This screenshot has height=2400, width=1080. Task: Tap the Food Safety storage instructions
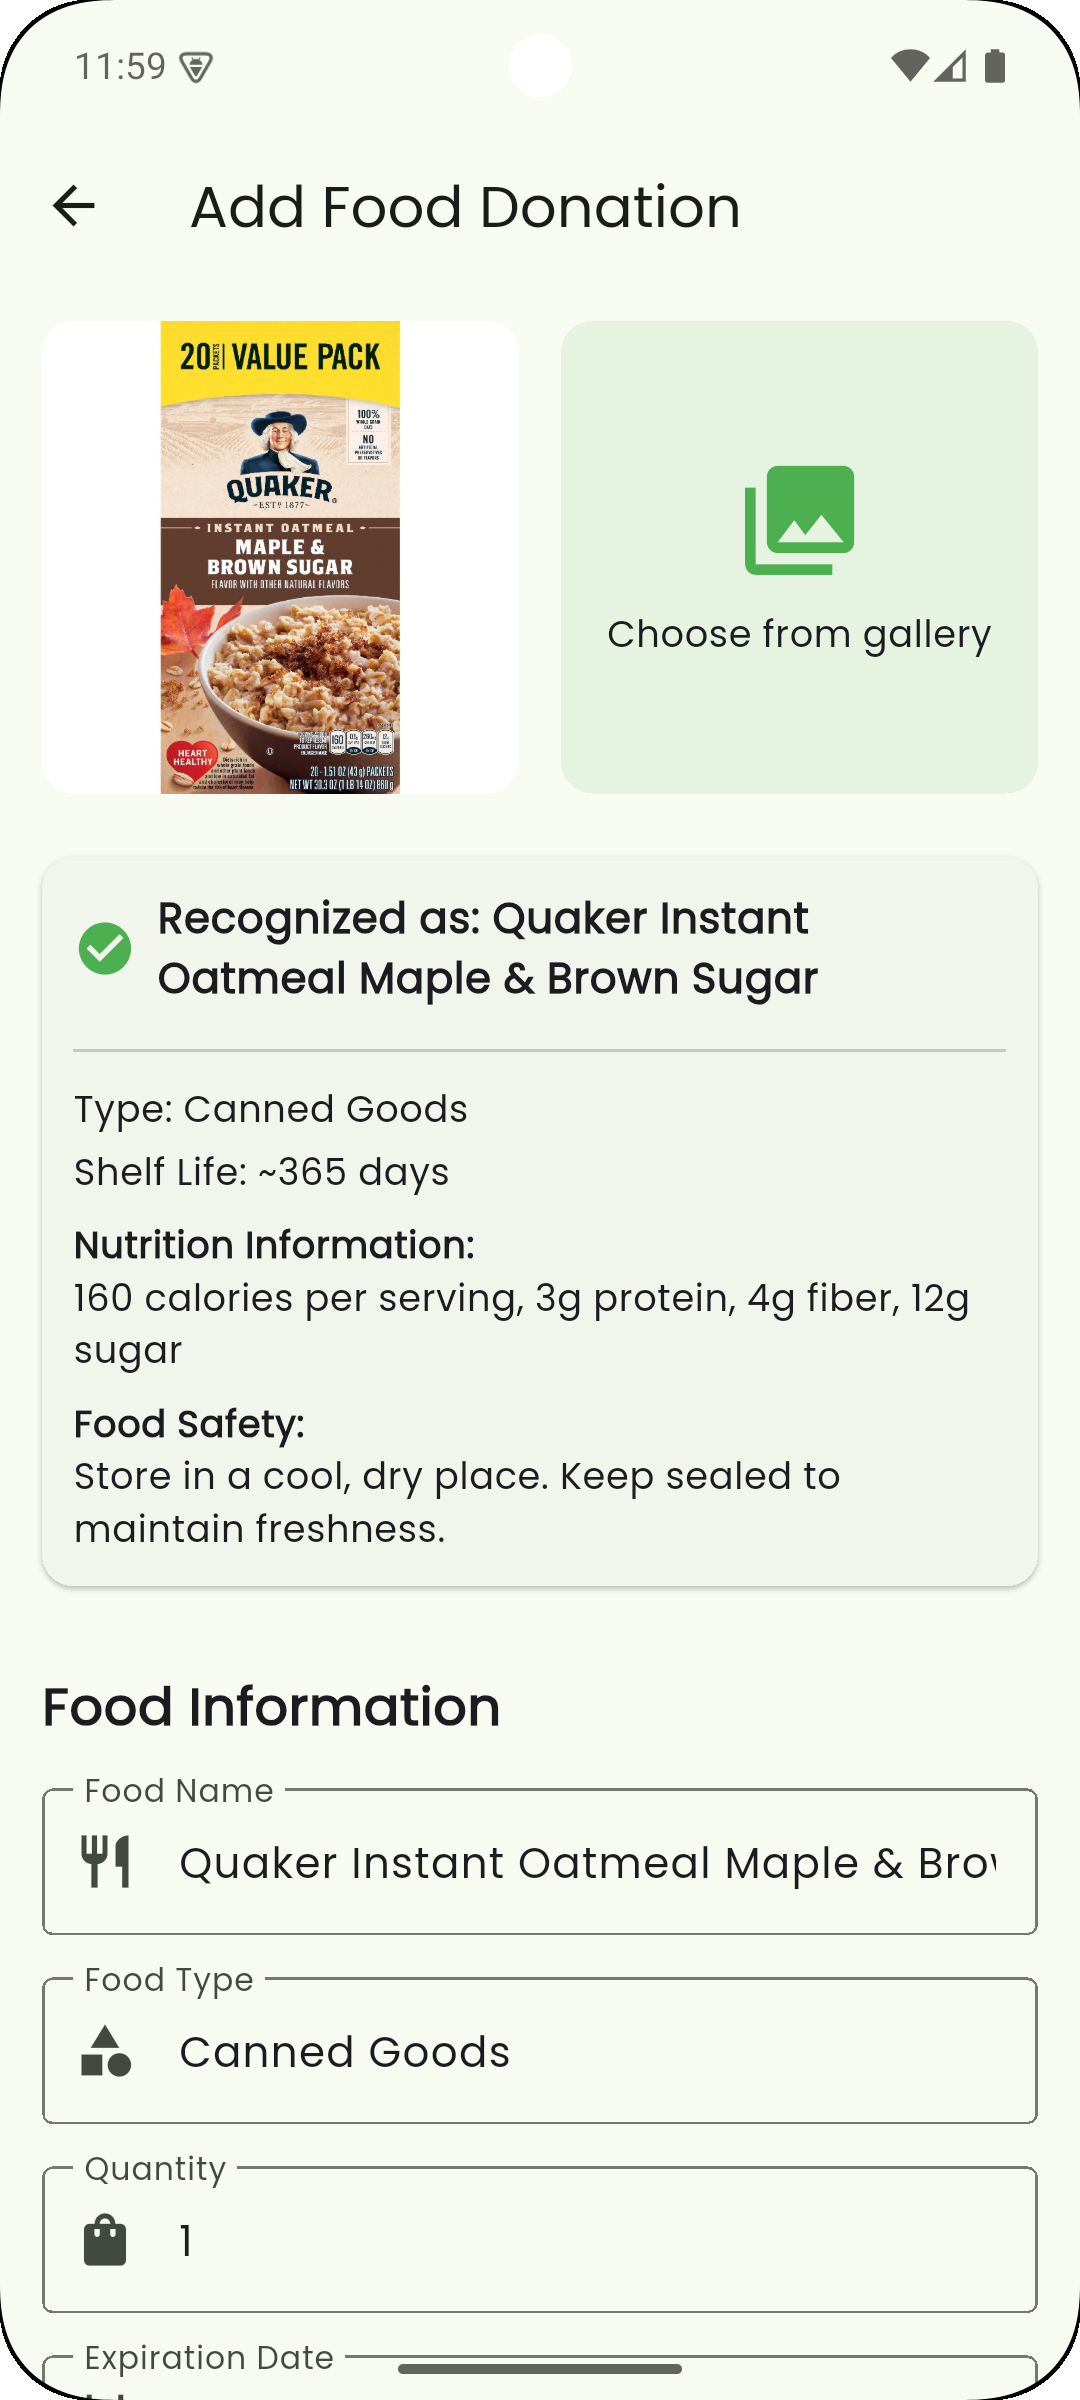coord(457,1502)
